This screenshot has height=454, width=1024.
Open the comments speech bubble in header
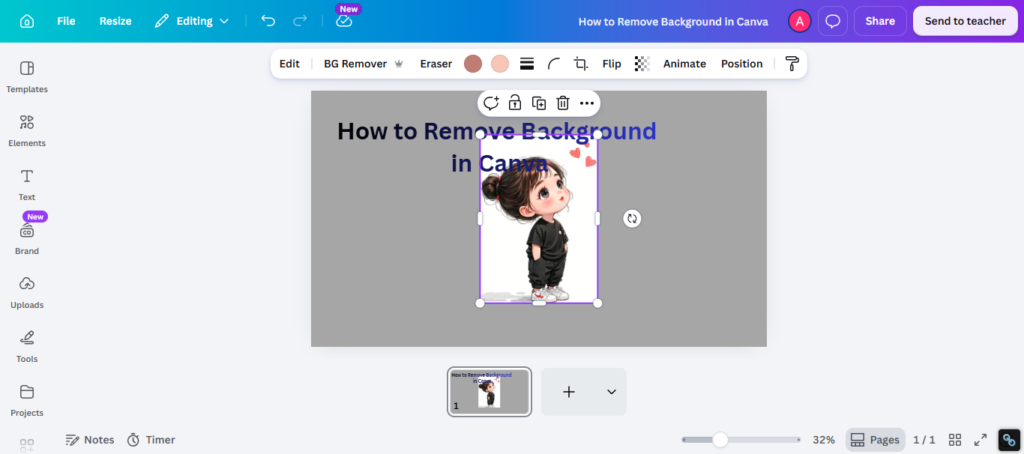pos(833,21)
